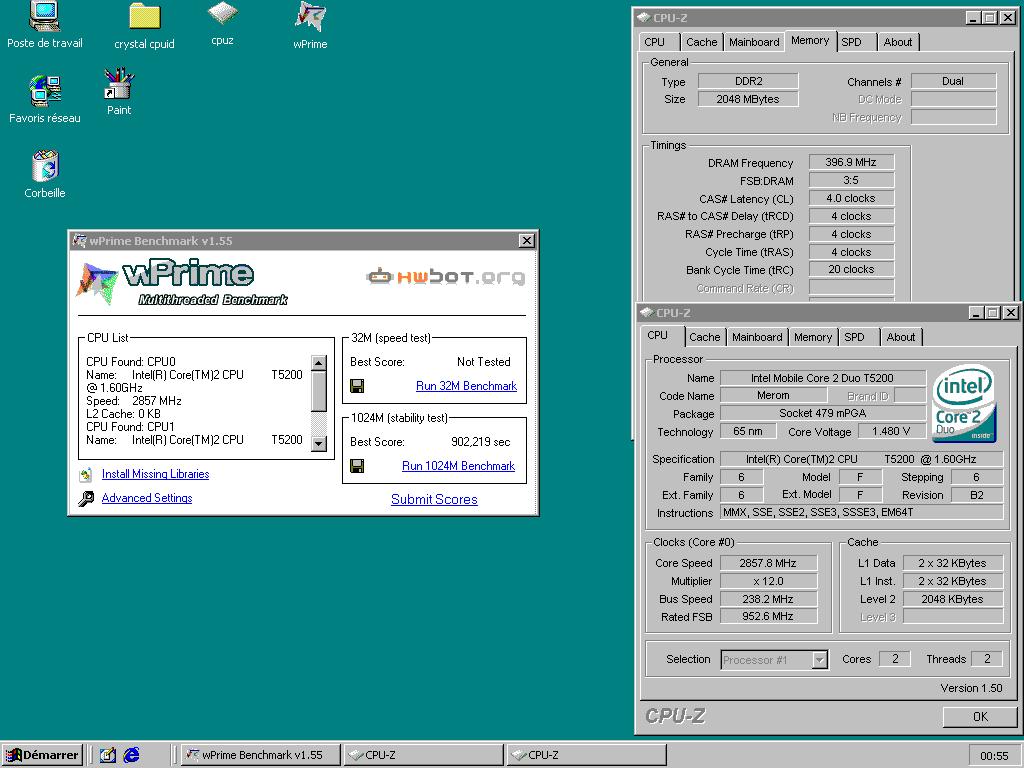Click 1024M Best Score 902,219 sec
Viewport: 1024px width, 768px height.
(481, 442)
